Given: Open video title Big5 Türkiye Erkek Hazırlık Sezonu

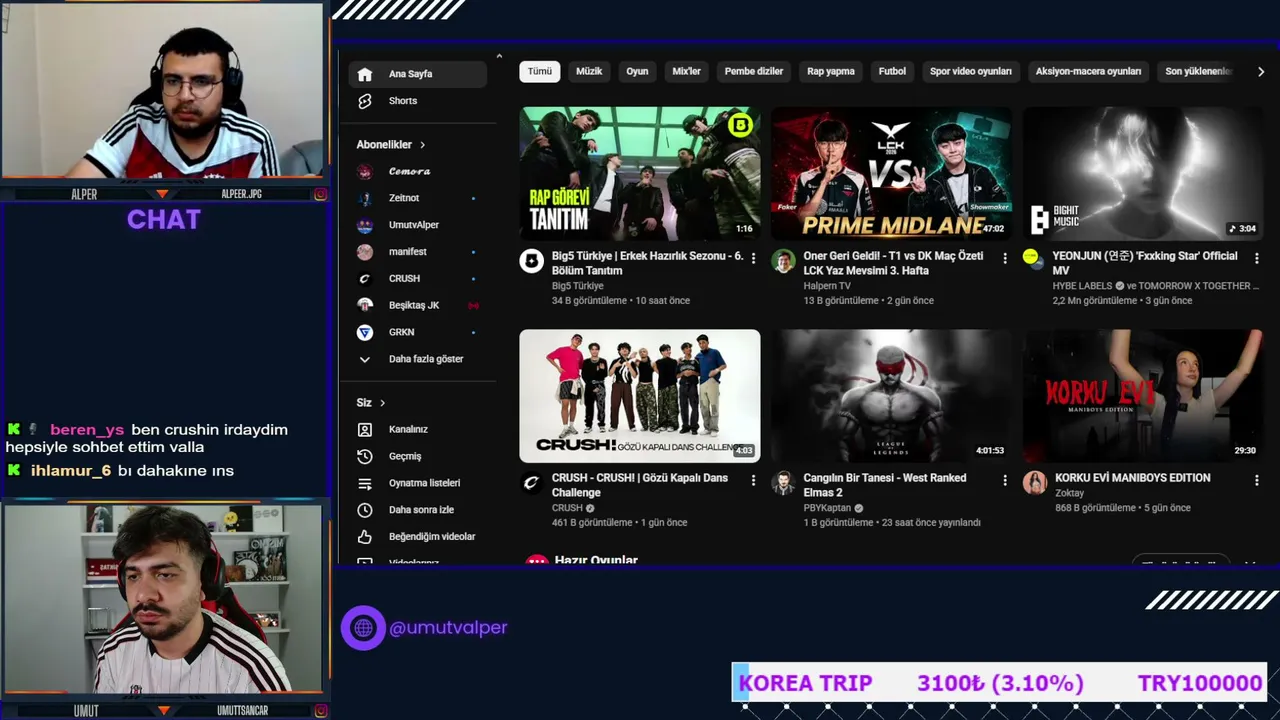Looking at the screenshot, I should (x=647, y=263).
